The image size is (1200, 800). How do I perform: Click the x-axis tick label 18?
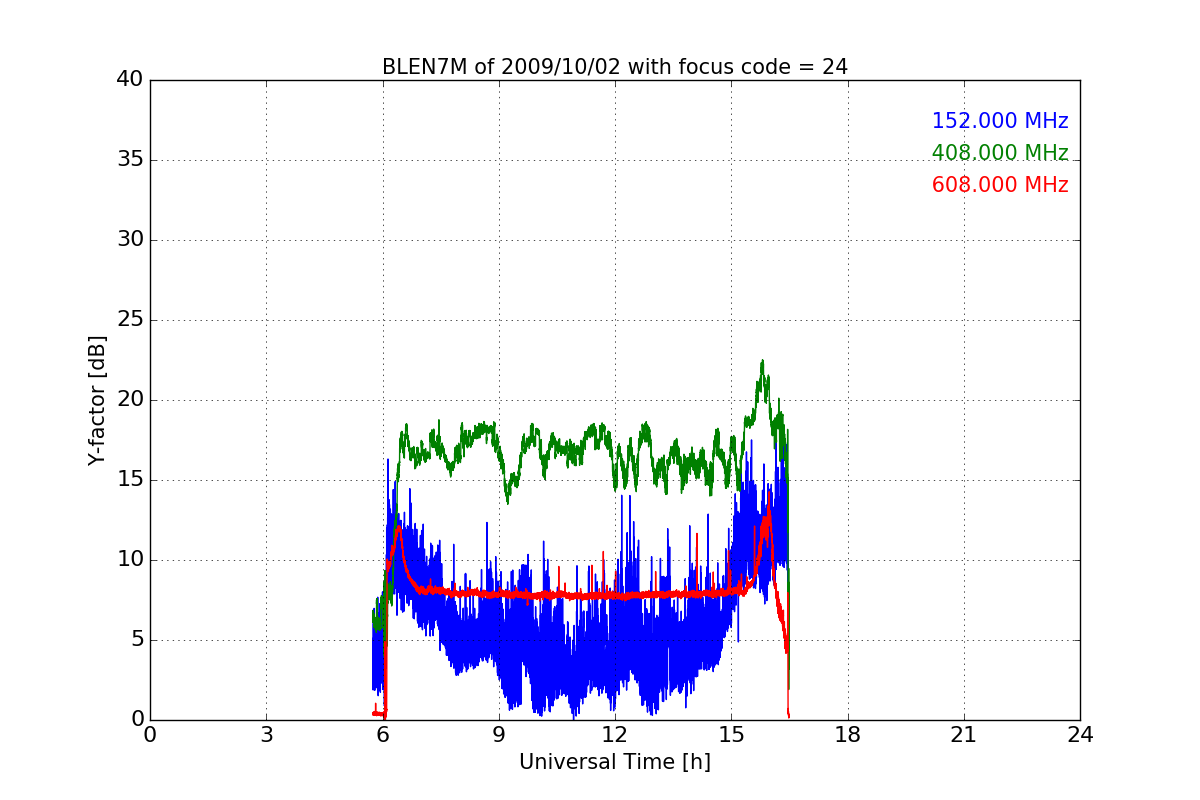coord(847,734)
